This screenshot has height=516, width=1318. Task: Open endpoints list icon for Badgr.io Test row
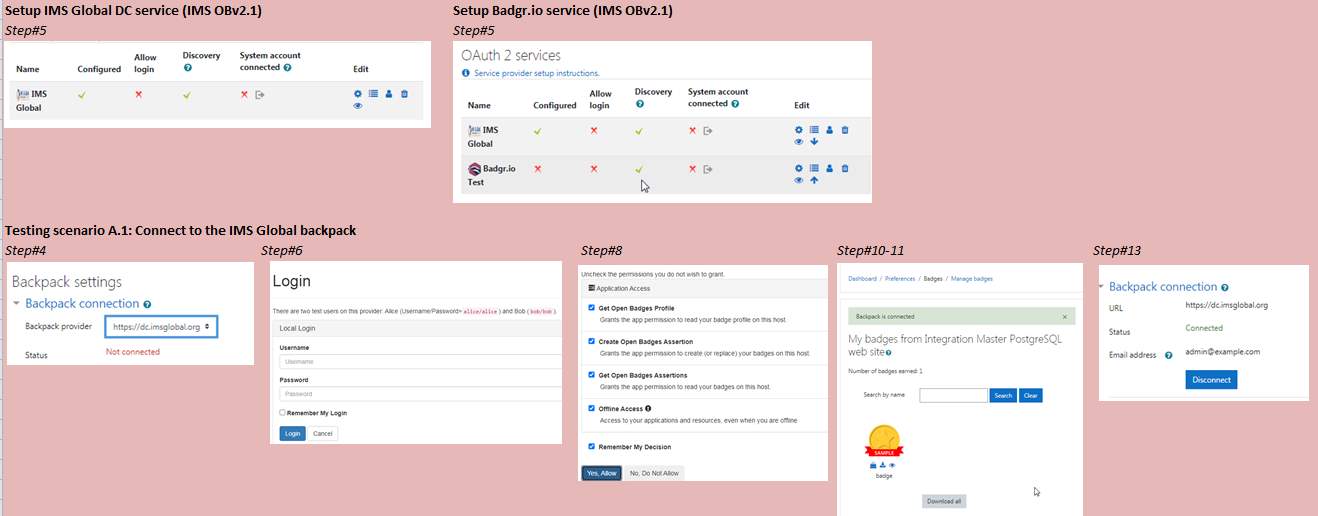(814, 168)
